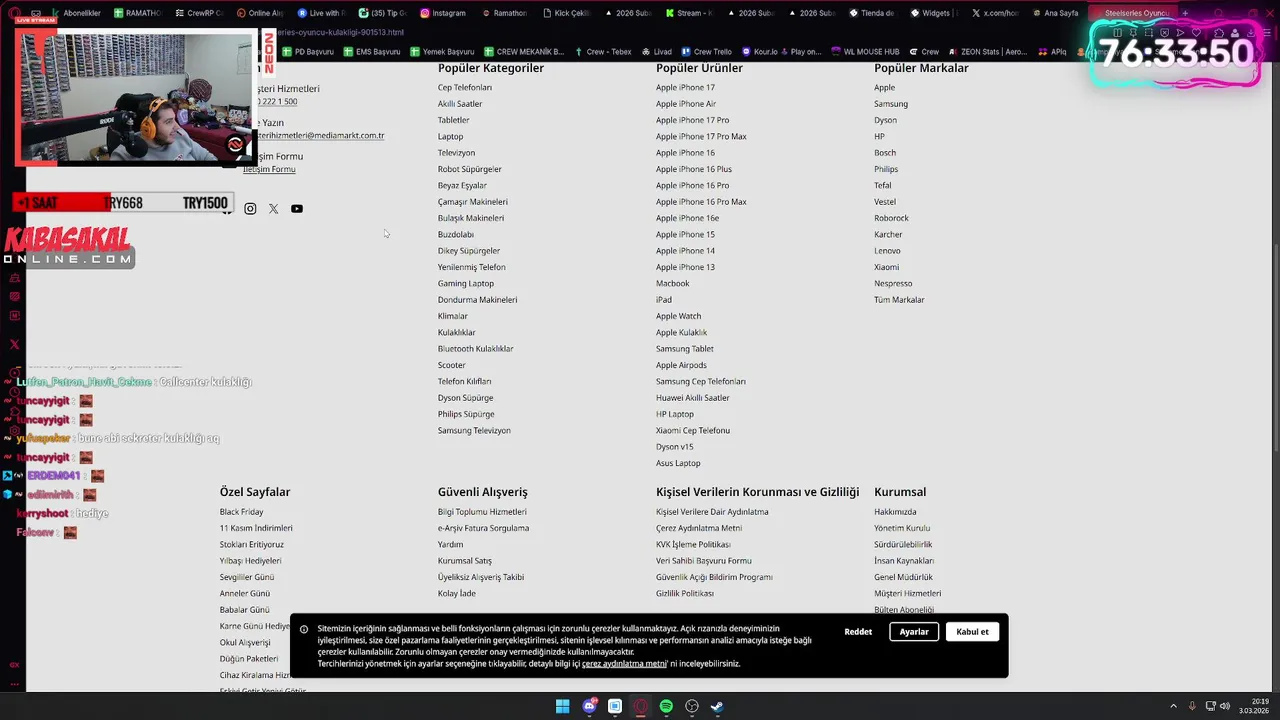The image size is (1280, 720).
Task: Open the Crew Trello bookmark
Action: tap(706, 52)
